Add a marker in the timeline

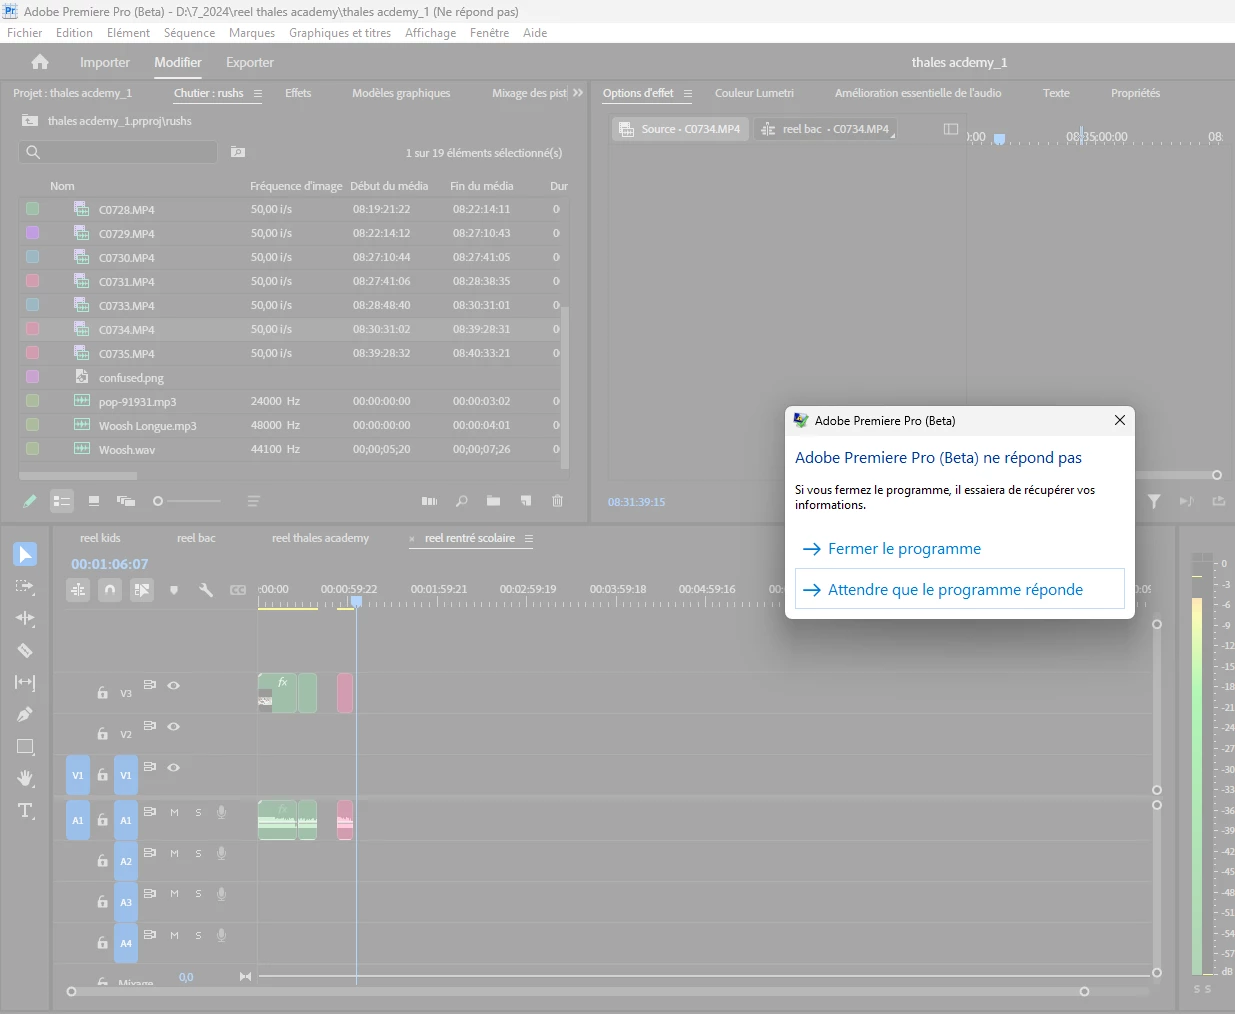174,590
